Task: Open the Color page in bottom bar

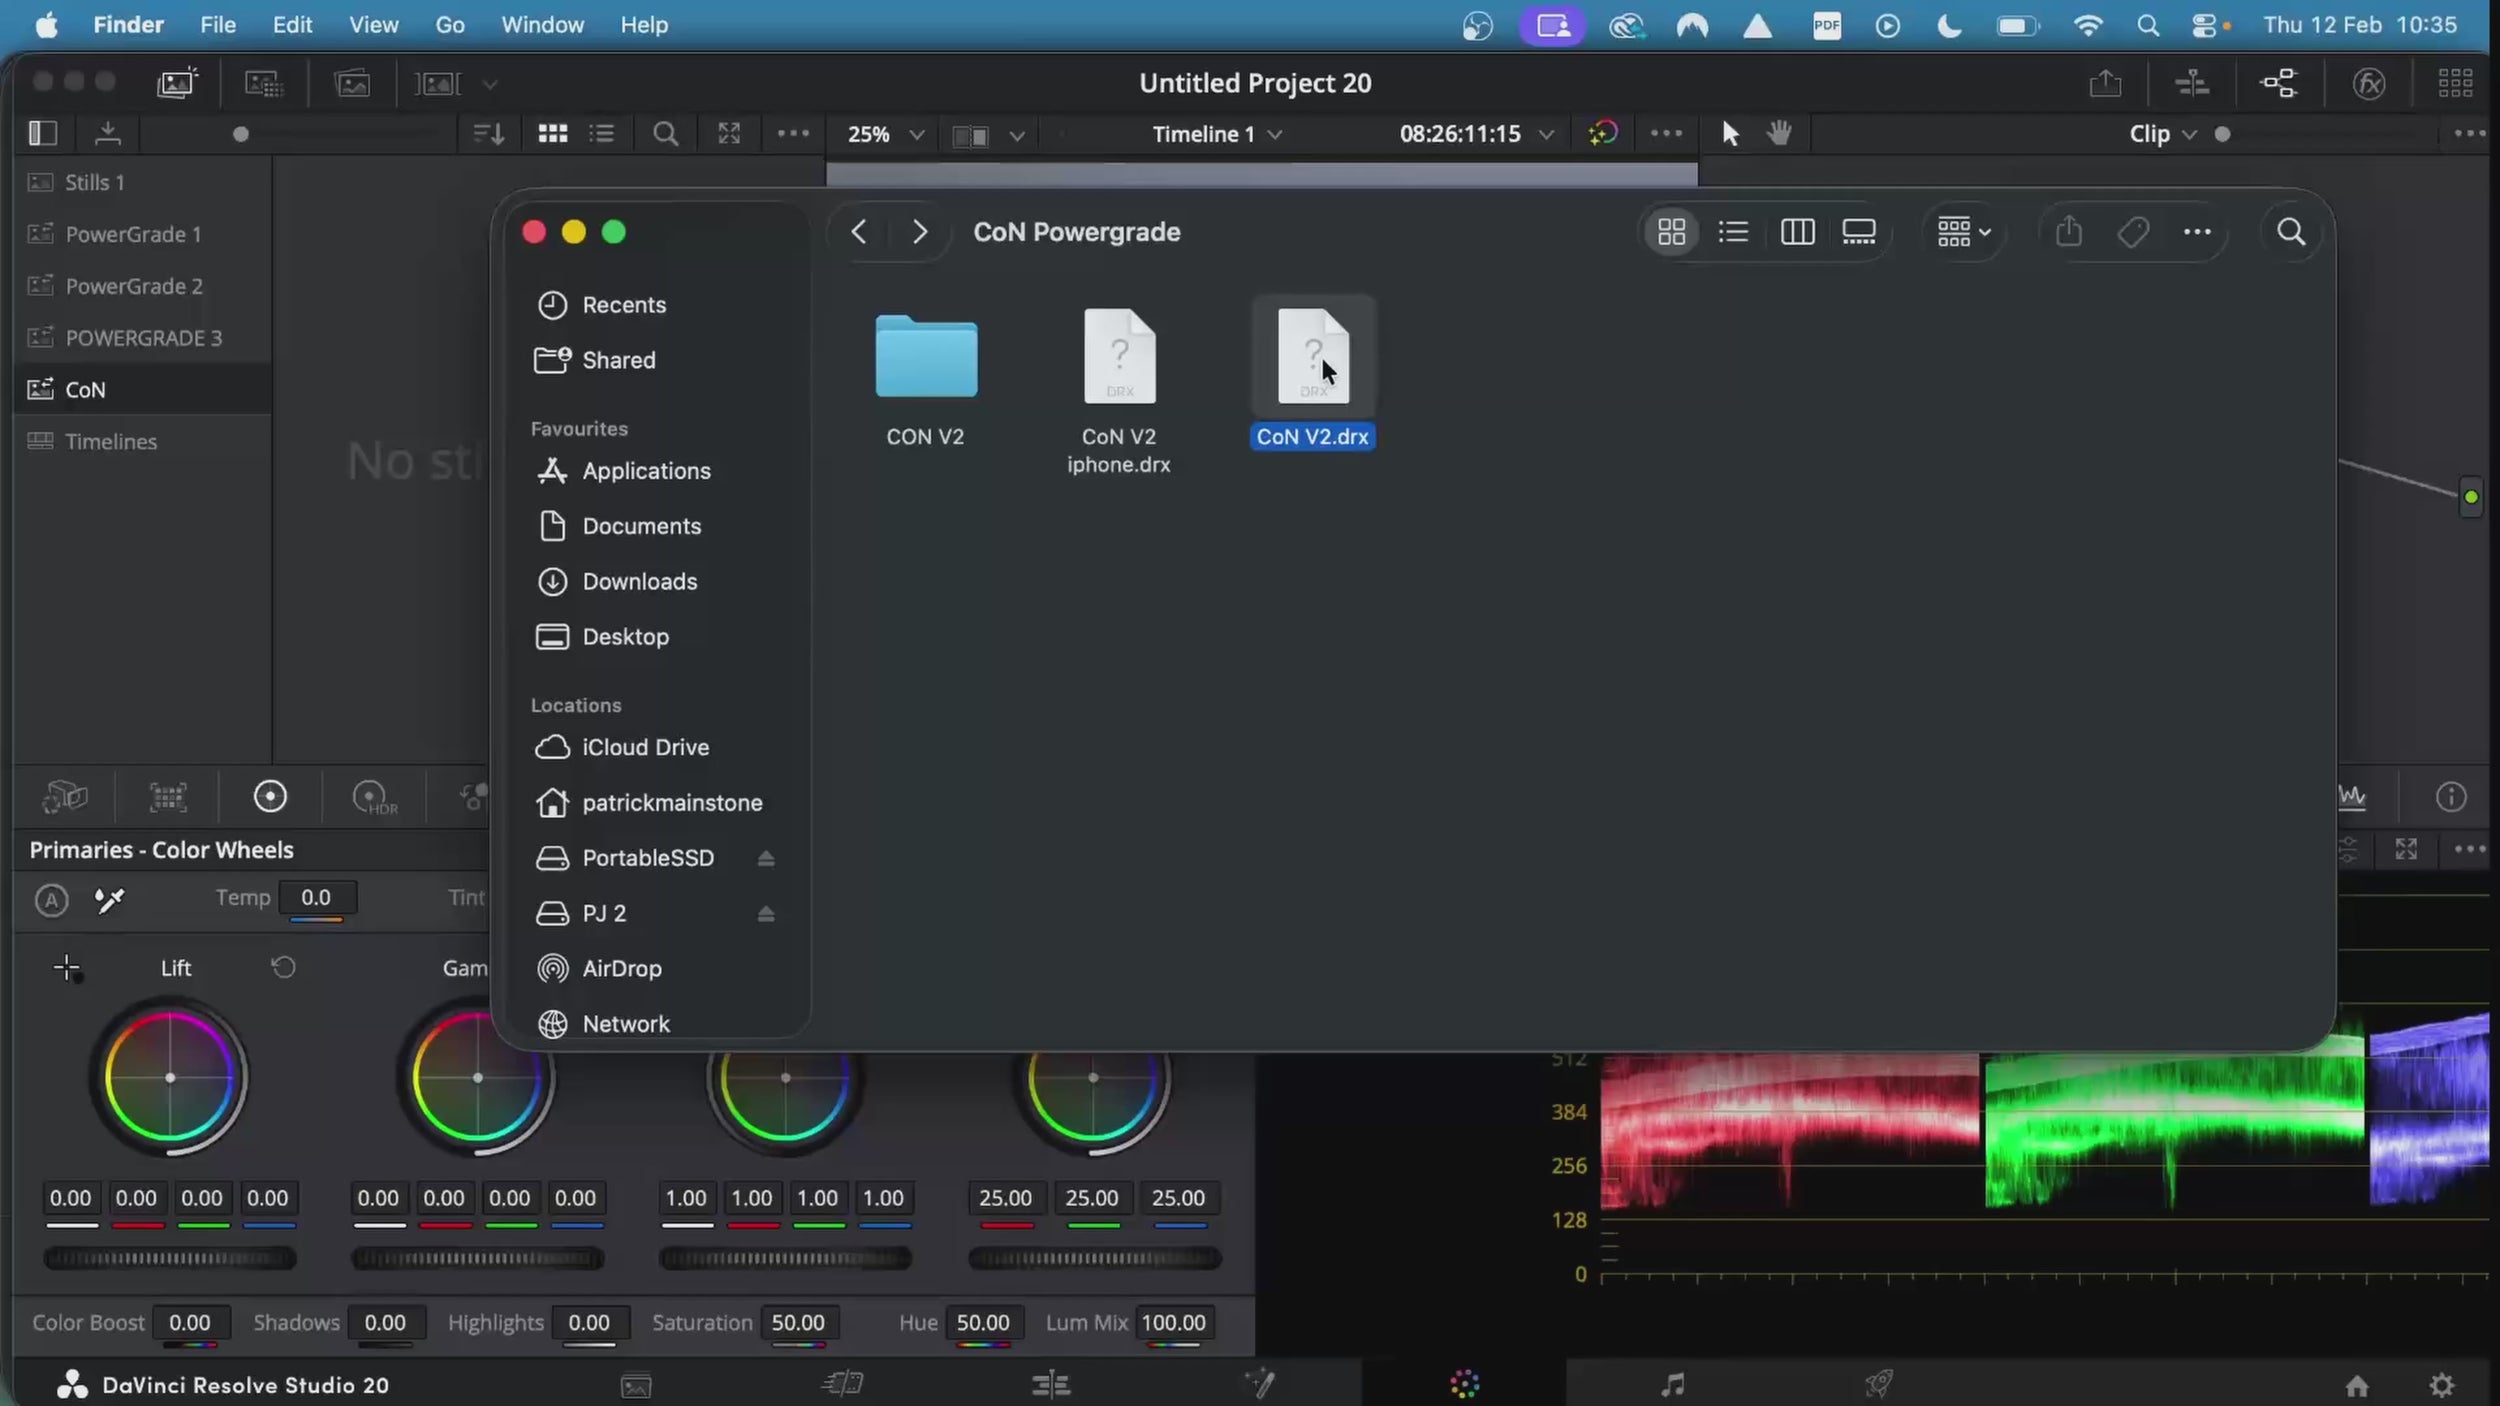Action: pyautogui.click(x=1464, y=1384)
